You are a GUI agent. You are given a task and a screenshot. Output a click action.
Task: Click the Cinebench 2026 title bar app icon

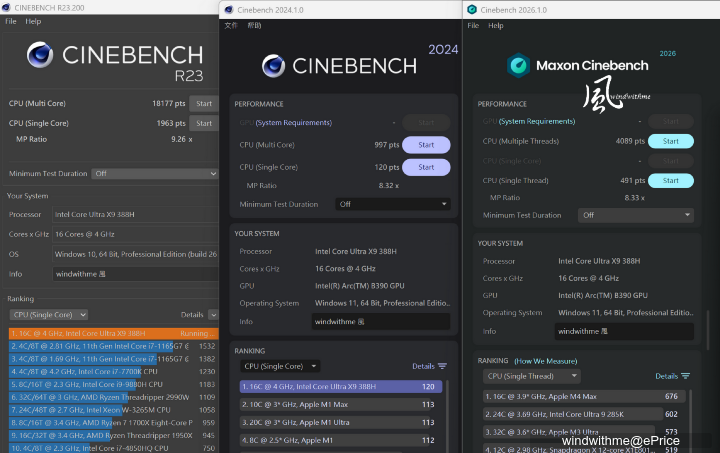click(x=472, y=10)
